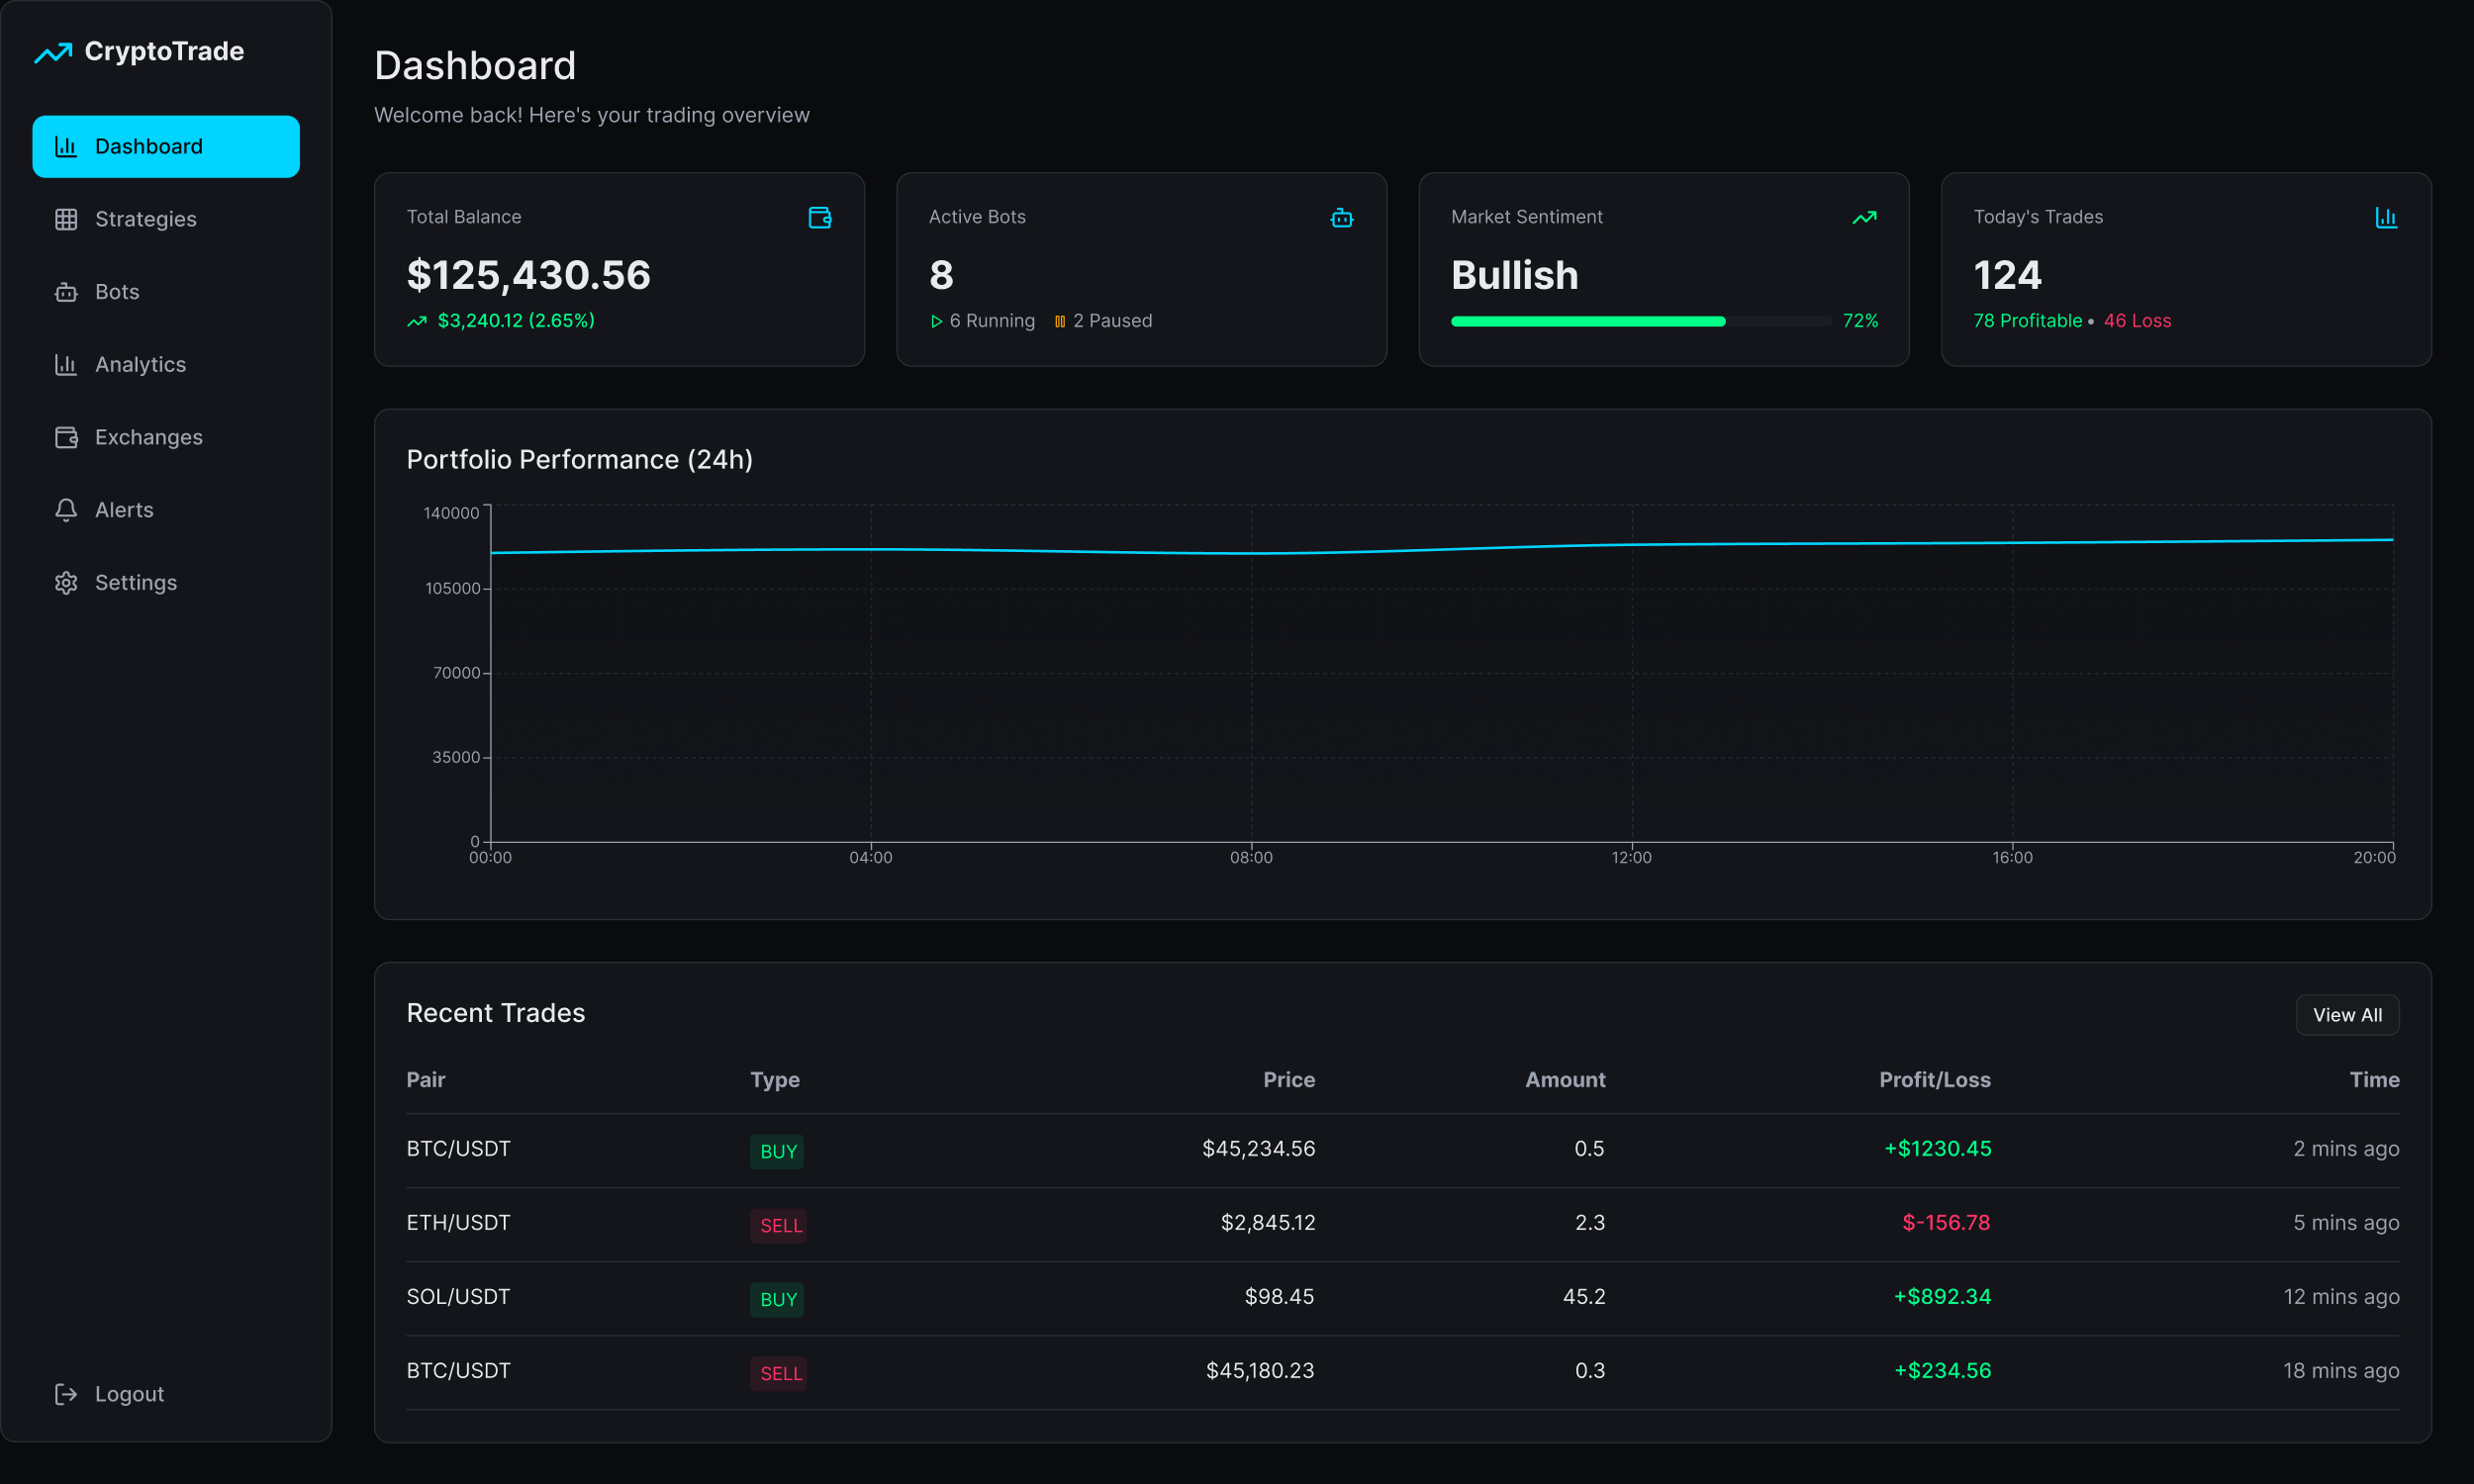Open the Analytics page
2474x1484 pixels.
(x=166, y=365)
